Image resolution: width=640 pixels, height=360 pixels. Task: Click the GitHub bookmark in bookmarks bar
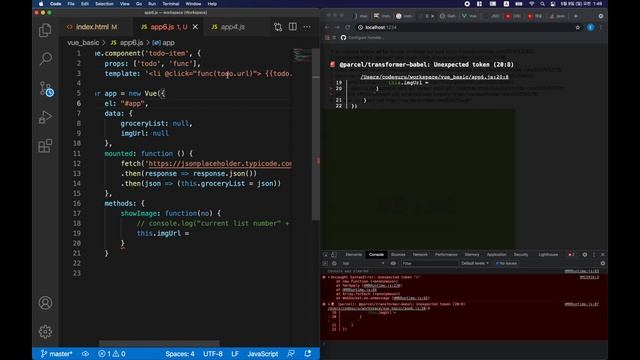click(x=362, y=38)
